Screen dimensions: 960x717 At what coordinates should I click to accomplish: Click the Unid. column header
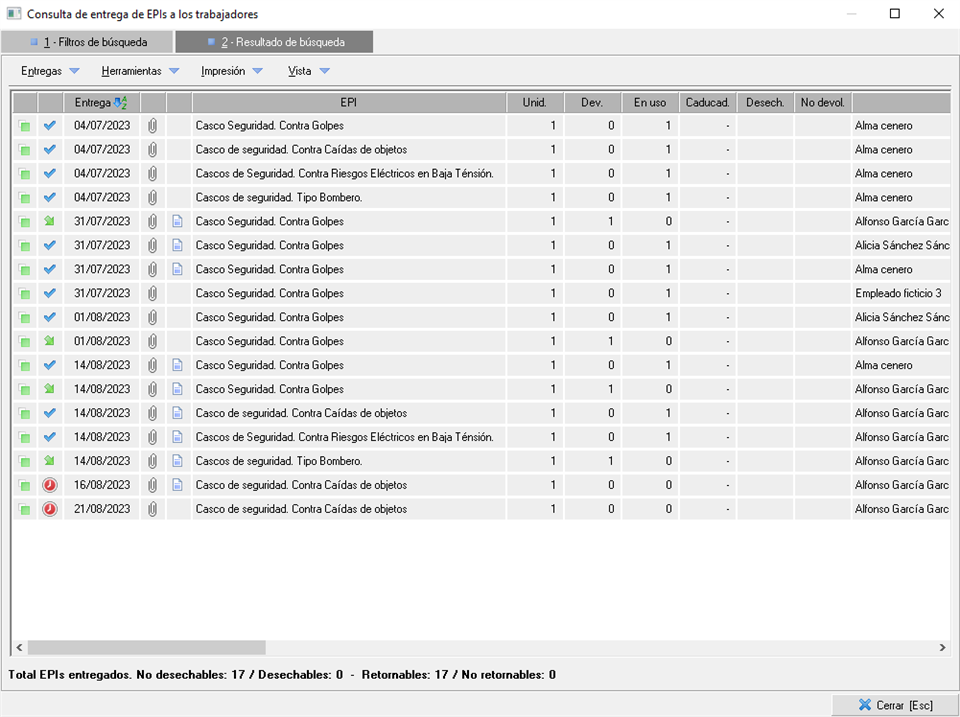click(534, 103)
